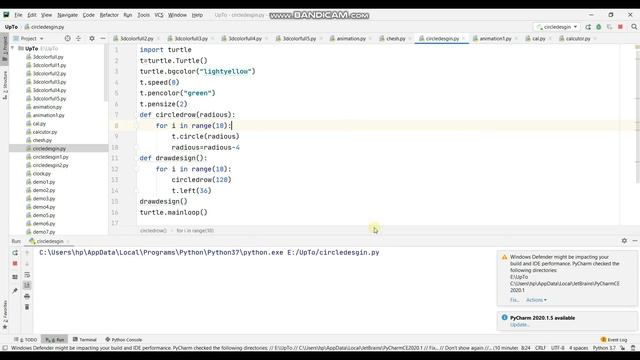
Task: Clear all console output with trash icon
Action: click(27, 307)
